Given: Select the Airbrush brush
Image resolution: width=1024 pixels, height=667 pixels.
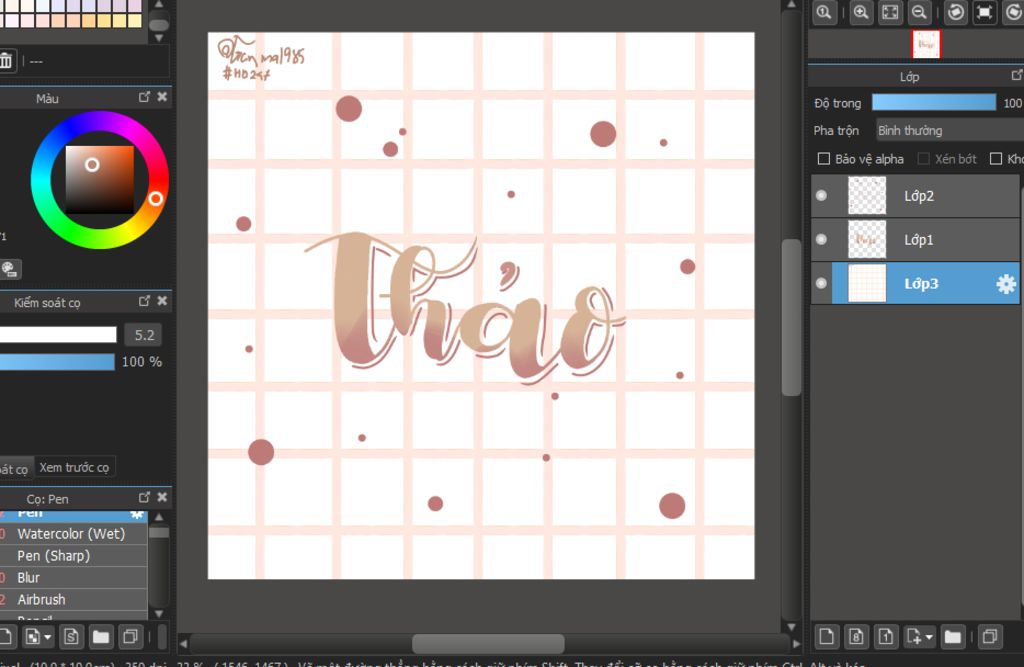Looking at the screenshot, I should (x=73, y=599).
